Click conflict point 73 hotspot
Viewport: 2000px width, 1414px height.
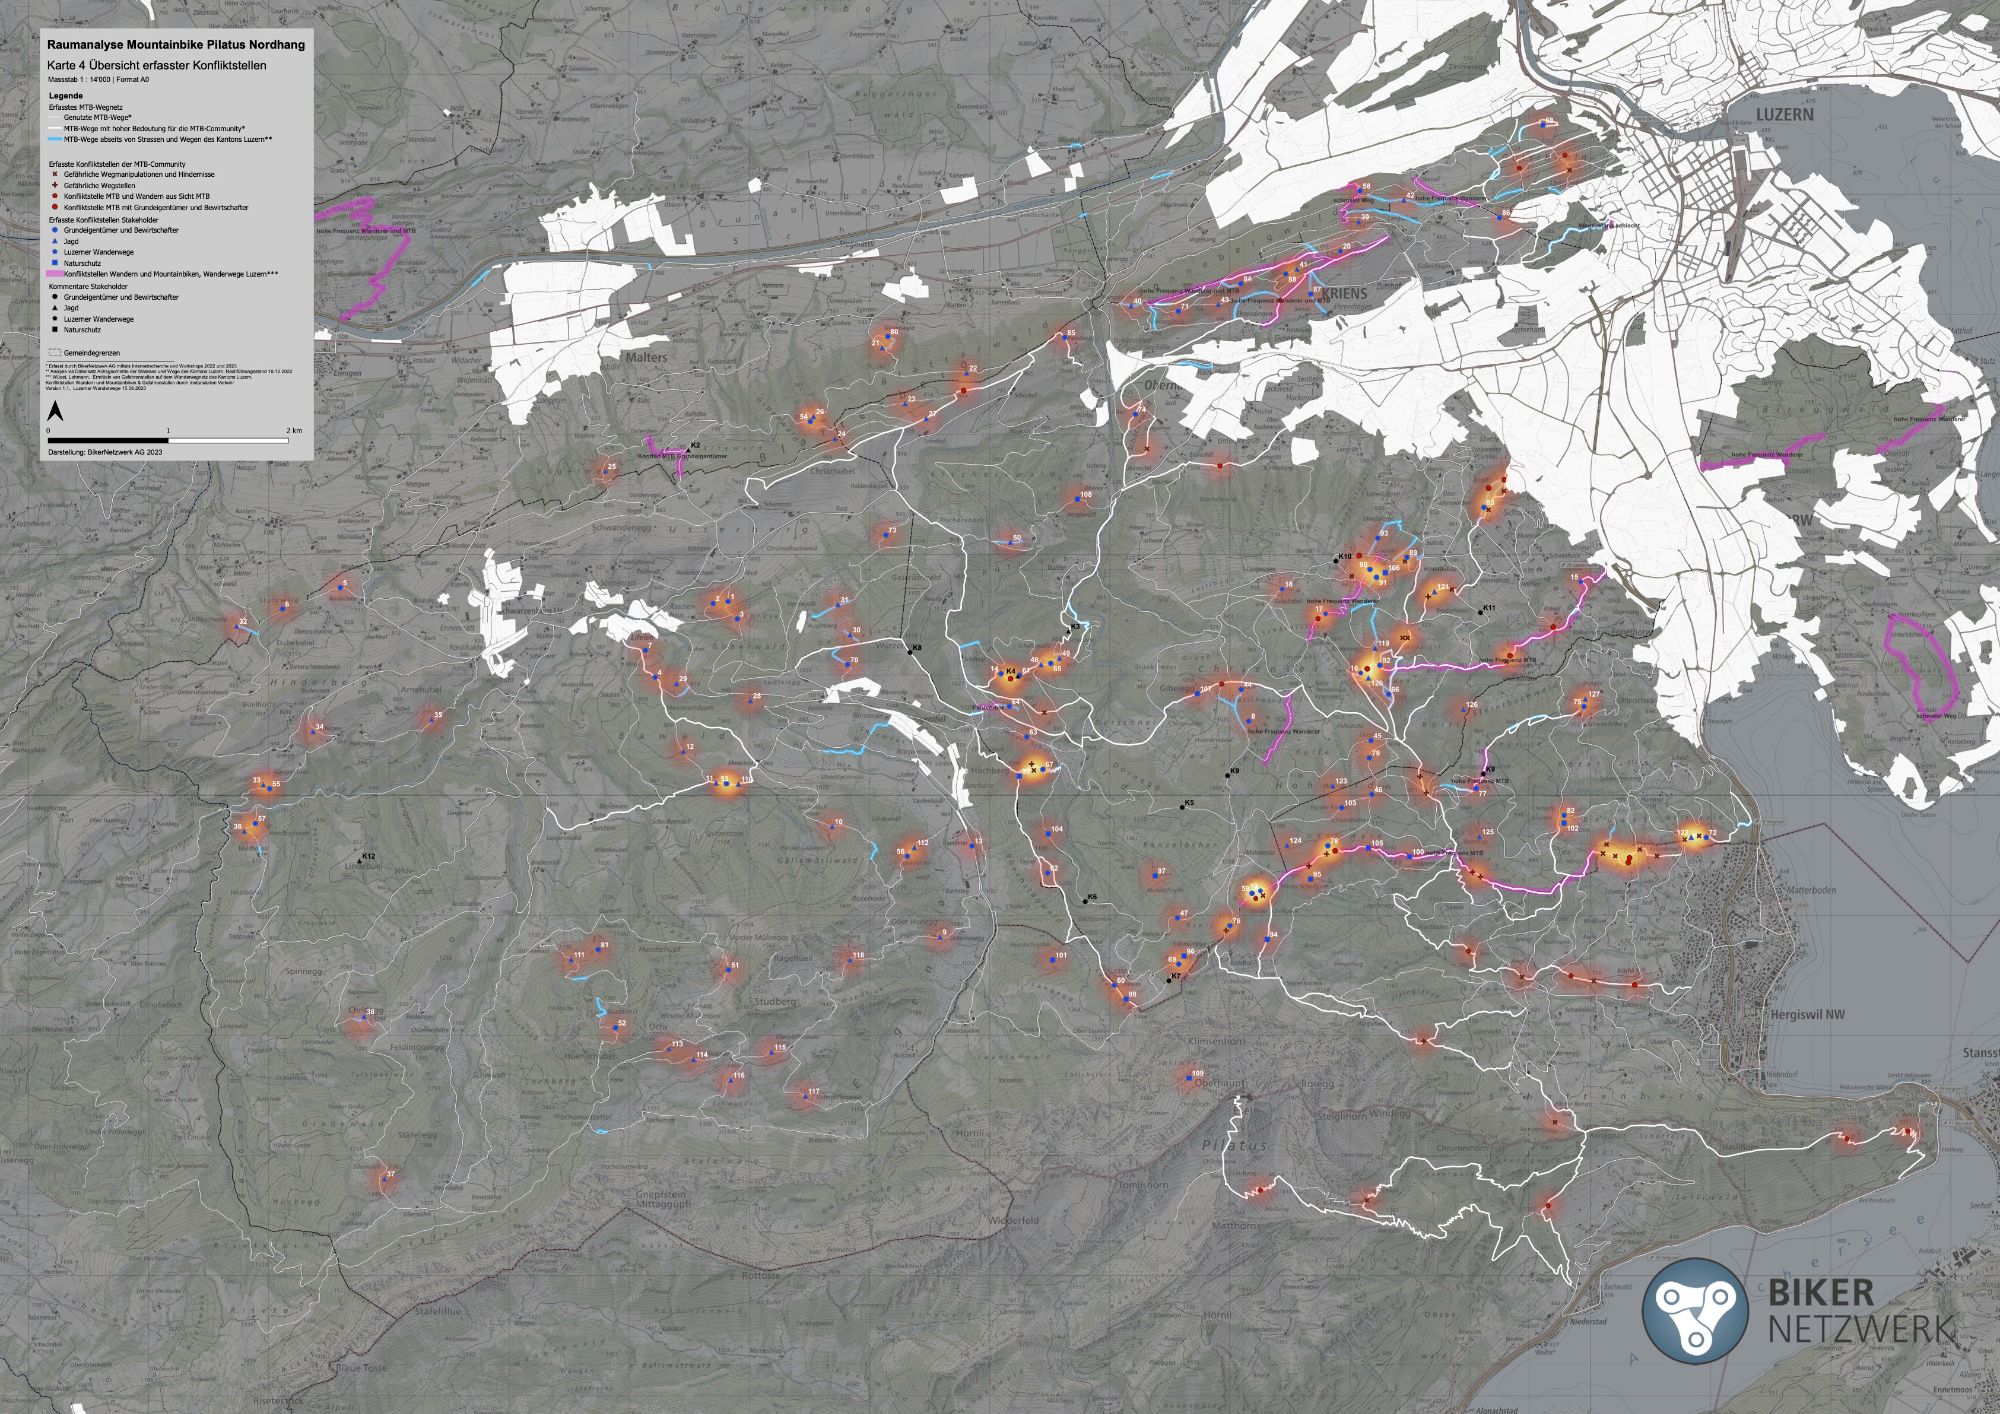tap(885, 535)
